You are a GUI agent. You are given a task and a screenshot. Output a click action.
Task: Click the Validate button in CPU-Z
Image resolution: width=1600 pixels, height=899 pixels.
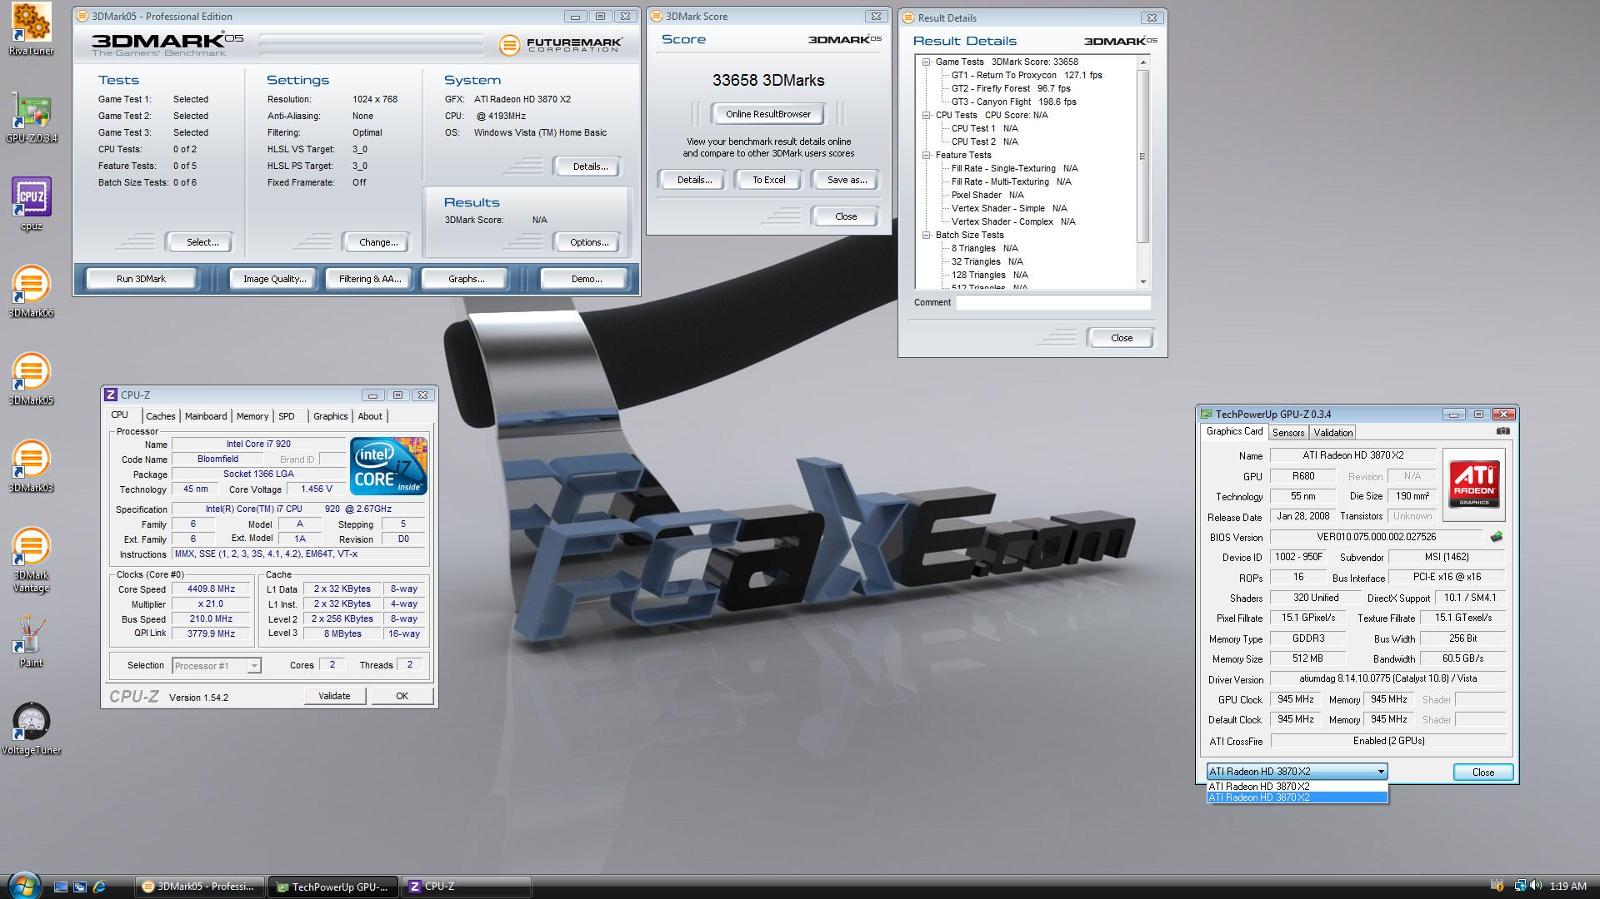click(x=334, y=696)
